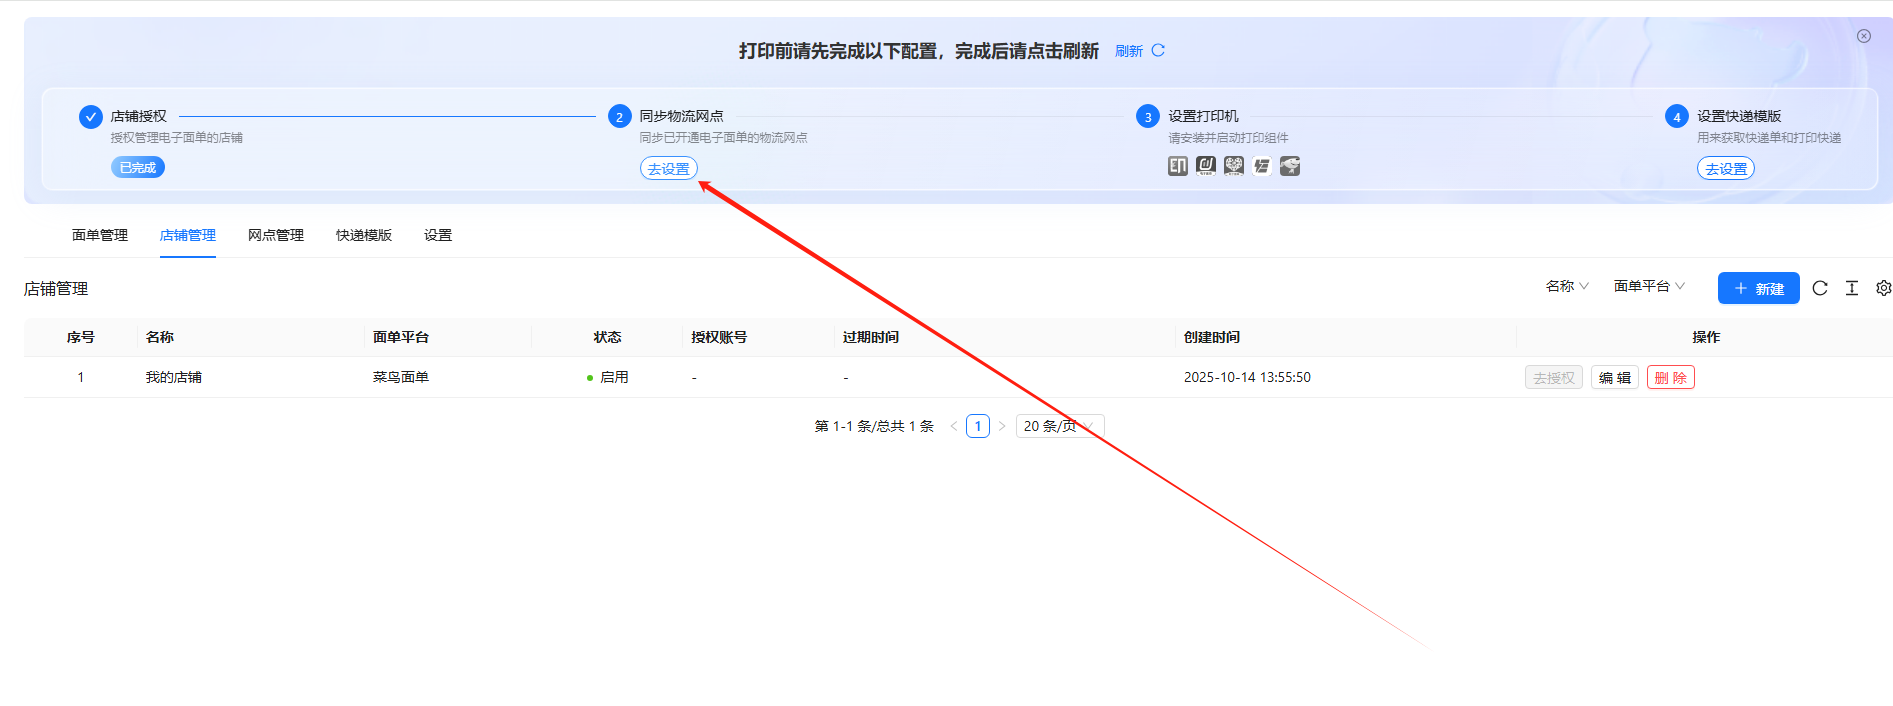Click 编辑 for 我的店铺 row
Image resolution: width=1893 pixels, height=706 pixels.
coord(1614,378)
